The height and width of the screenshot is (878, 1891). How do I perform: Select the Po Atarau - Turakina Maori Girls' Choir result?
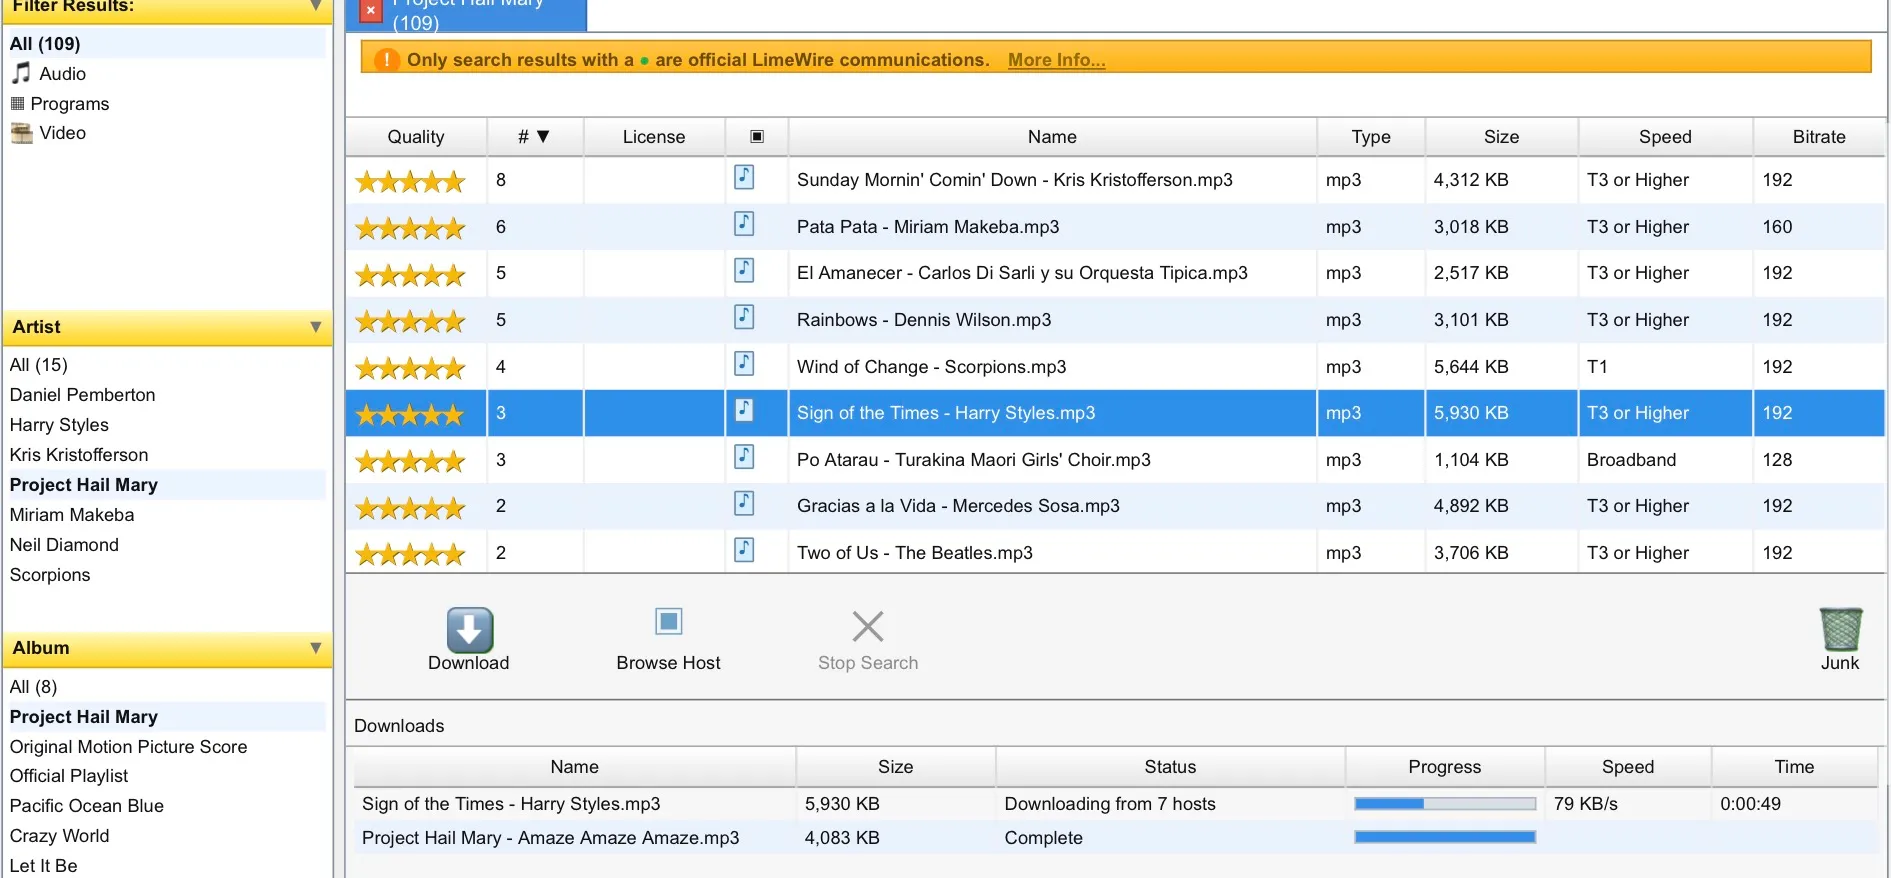[1115, 460]
